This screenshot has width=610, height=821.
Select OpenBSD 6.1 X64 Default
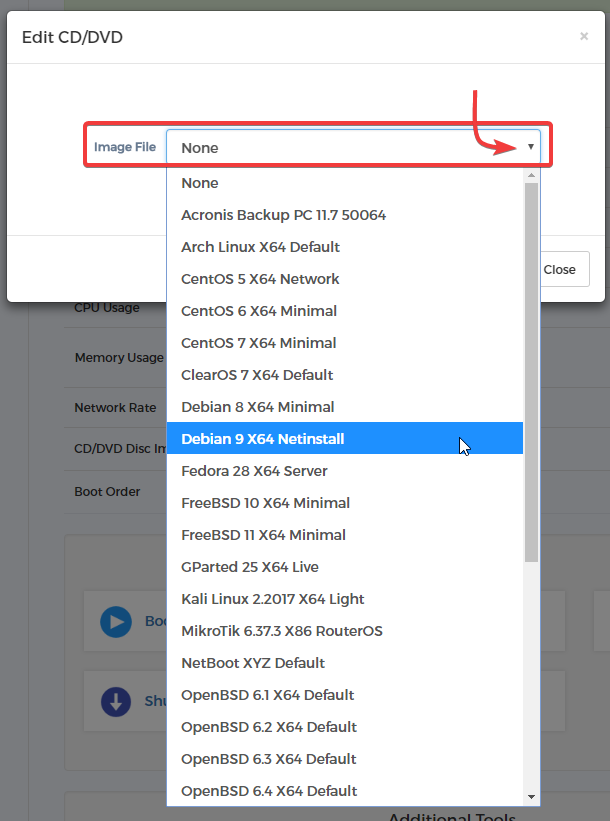tap(345, 694)
